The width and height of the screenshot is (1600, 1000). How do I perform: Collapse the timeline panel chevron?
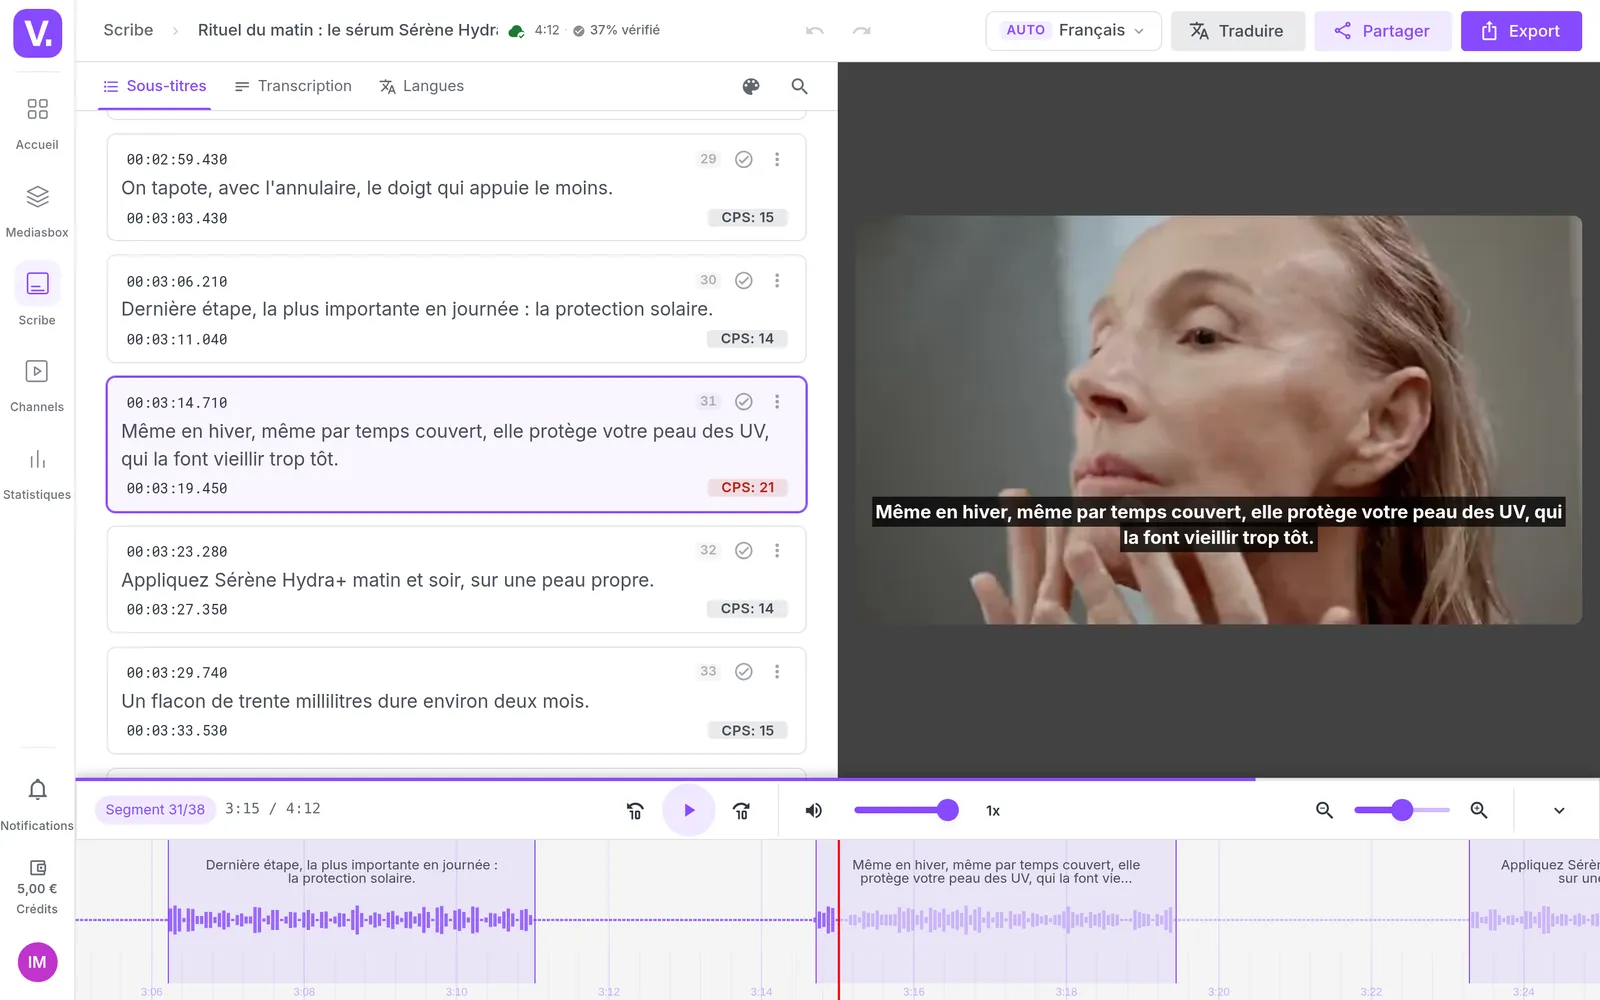tap(1559, 811)
